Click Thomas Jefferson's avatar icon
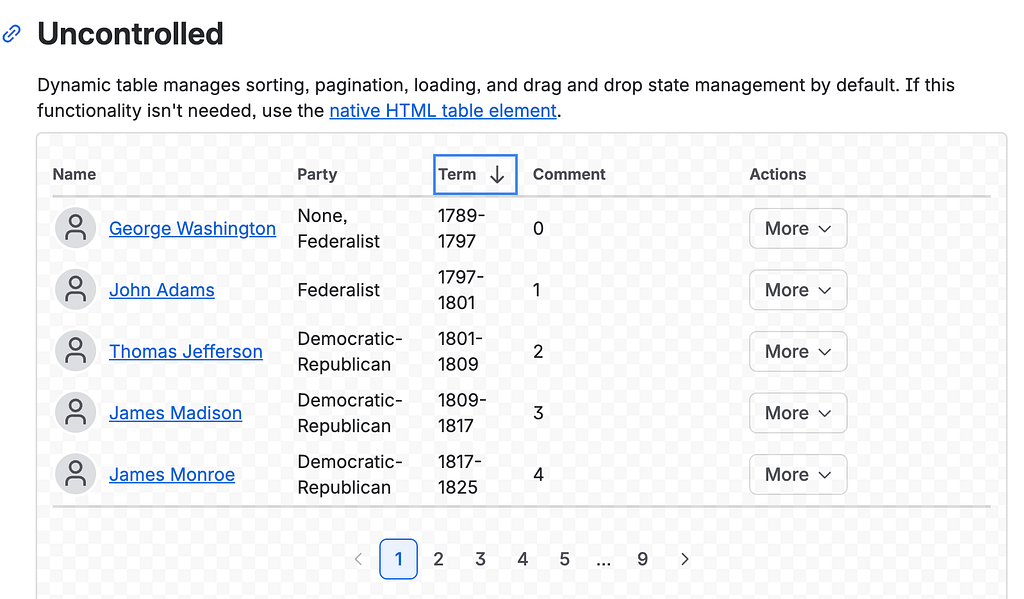Screen dimensions: 1024x599 76,351
